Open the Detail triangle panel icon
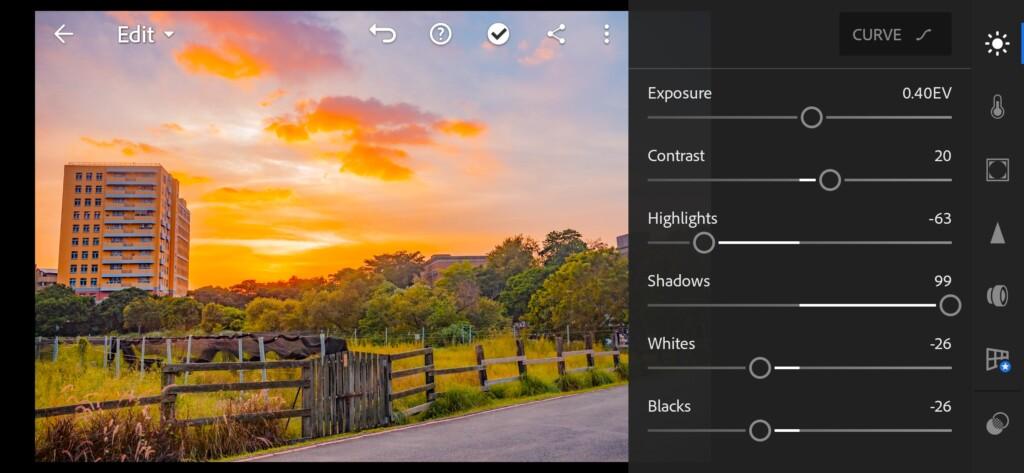 (997, 233)
